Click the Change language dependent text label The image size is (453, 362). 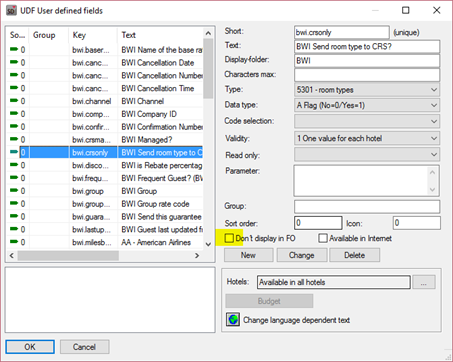(296, 320)
